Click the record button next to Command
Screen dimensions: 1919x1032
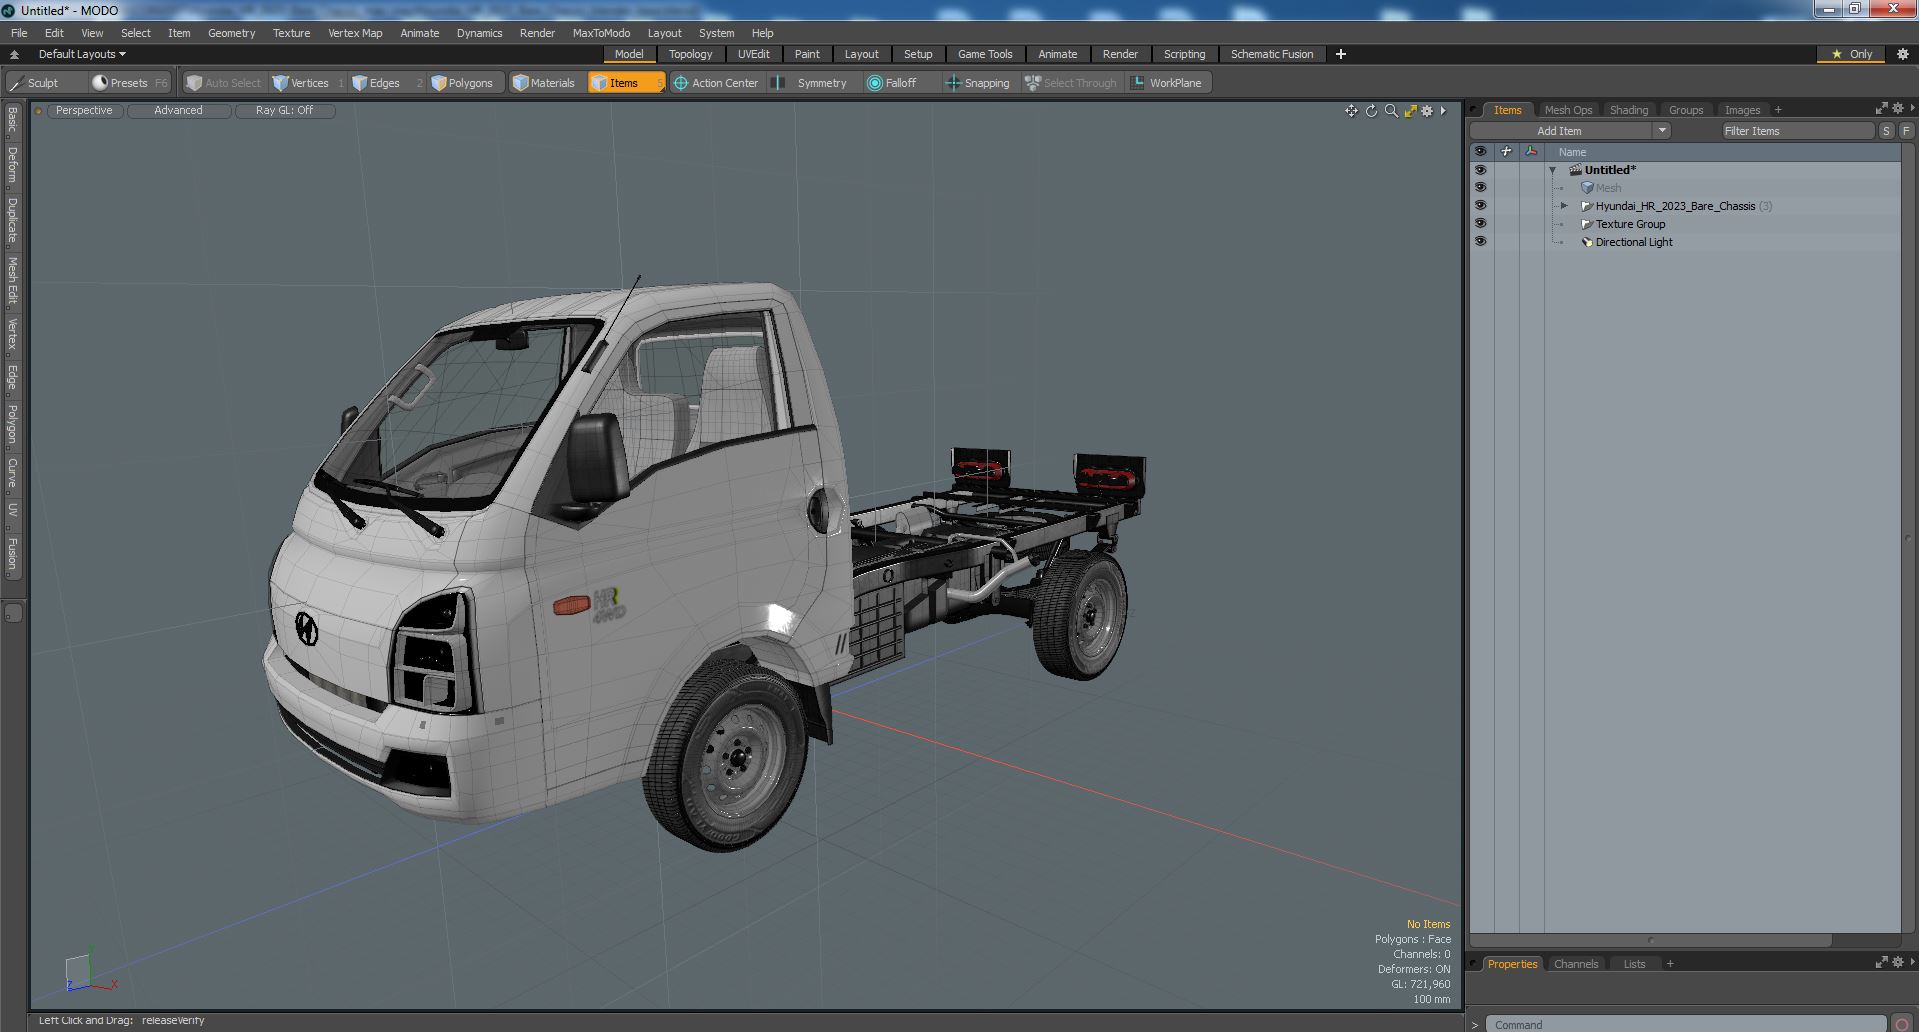click(1902, 1024)
